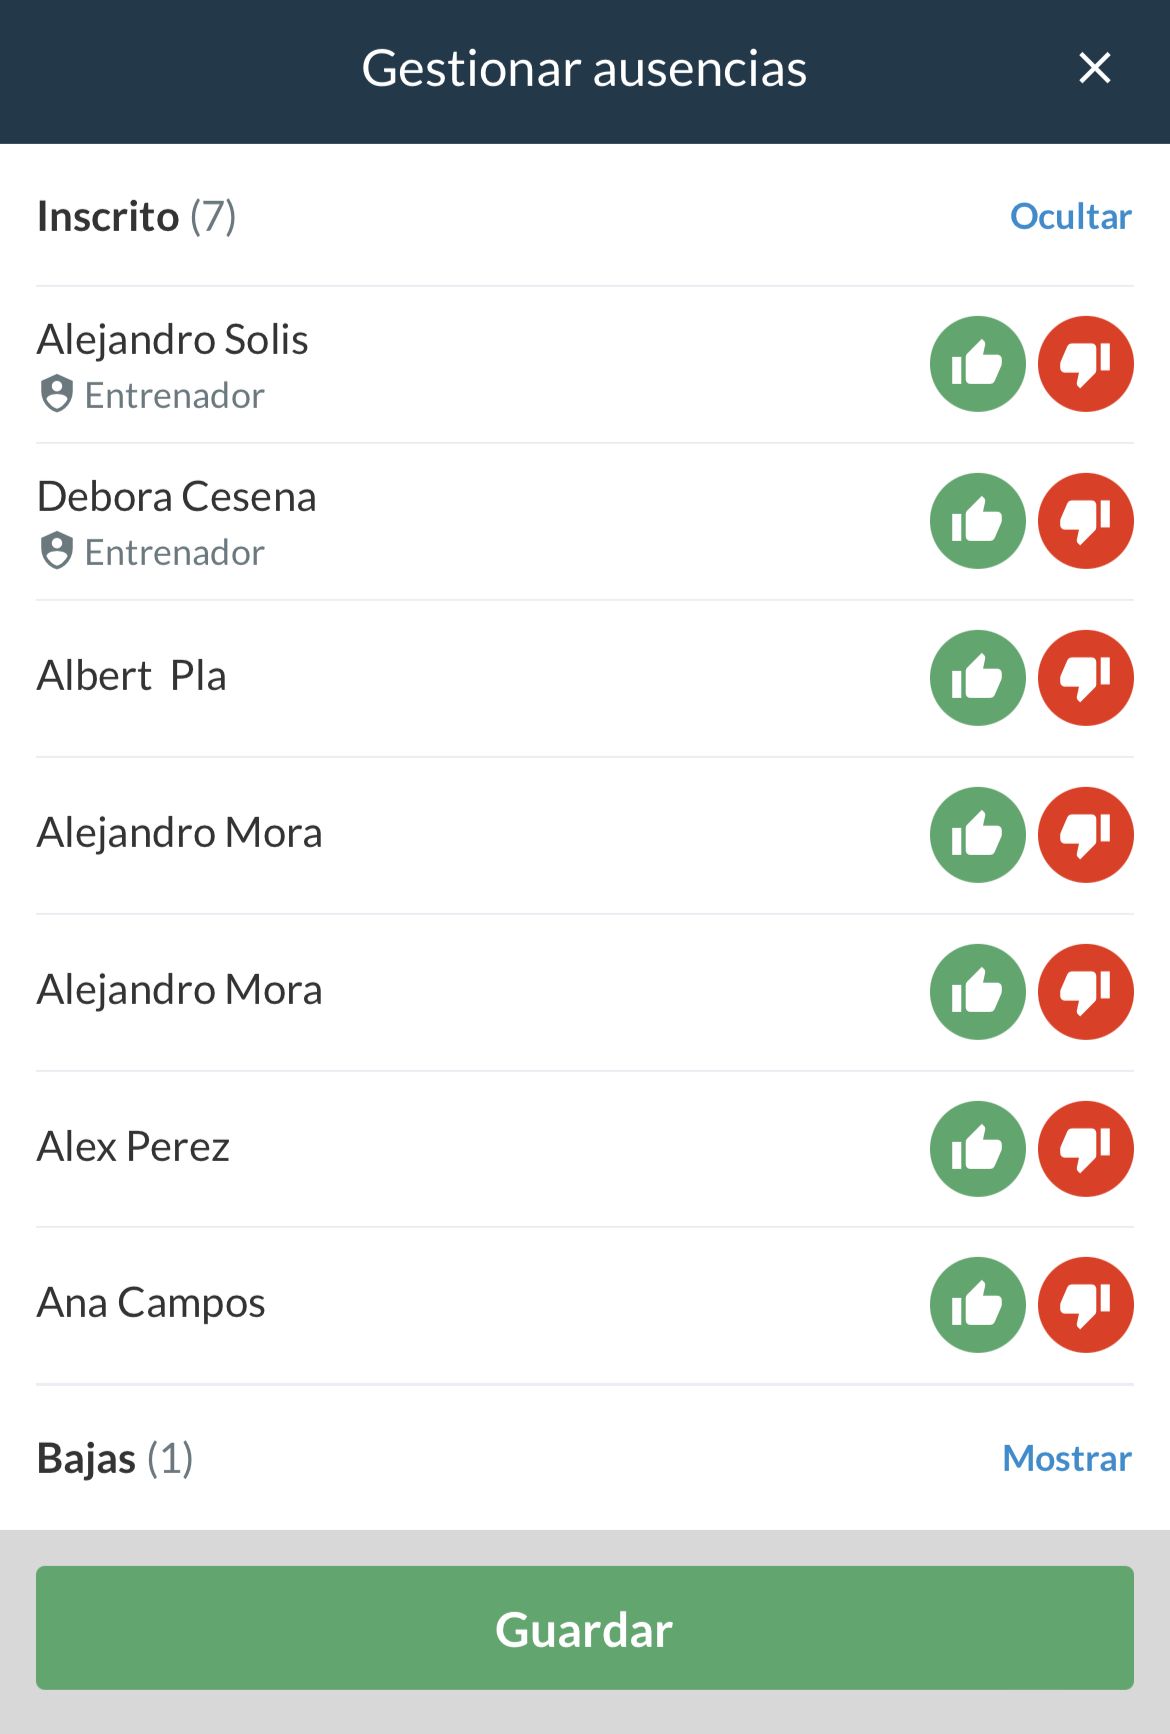
Task: Mark Alejandro Solis as present with thumbs up
Action: tap(977, 364)
